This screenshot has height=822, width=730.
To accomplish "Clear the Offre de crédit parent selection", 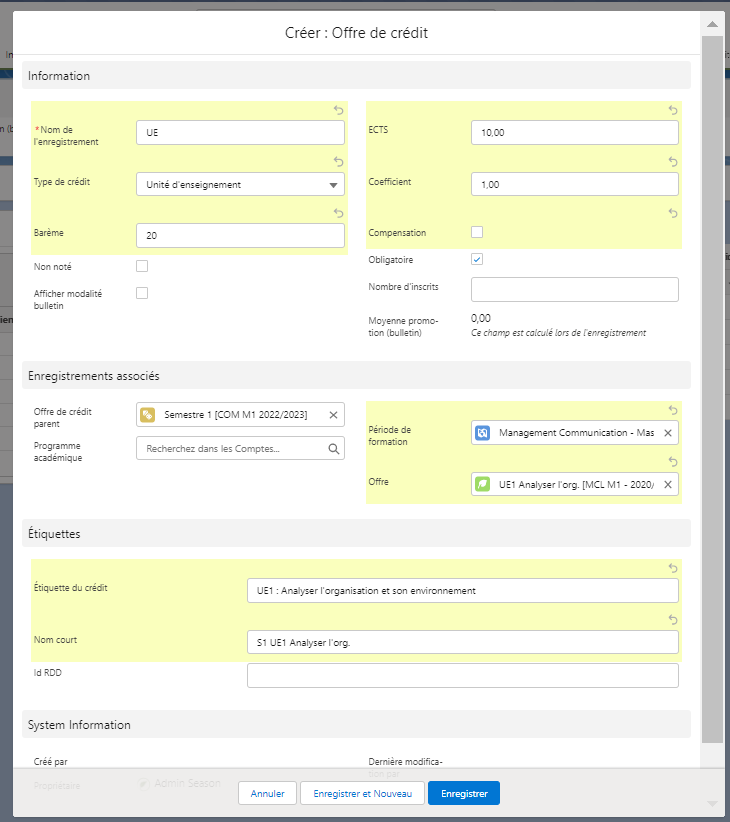I will click(x=334, y=415).
